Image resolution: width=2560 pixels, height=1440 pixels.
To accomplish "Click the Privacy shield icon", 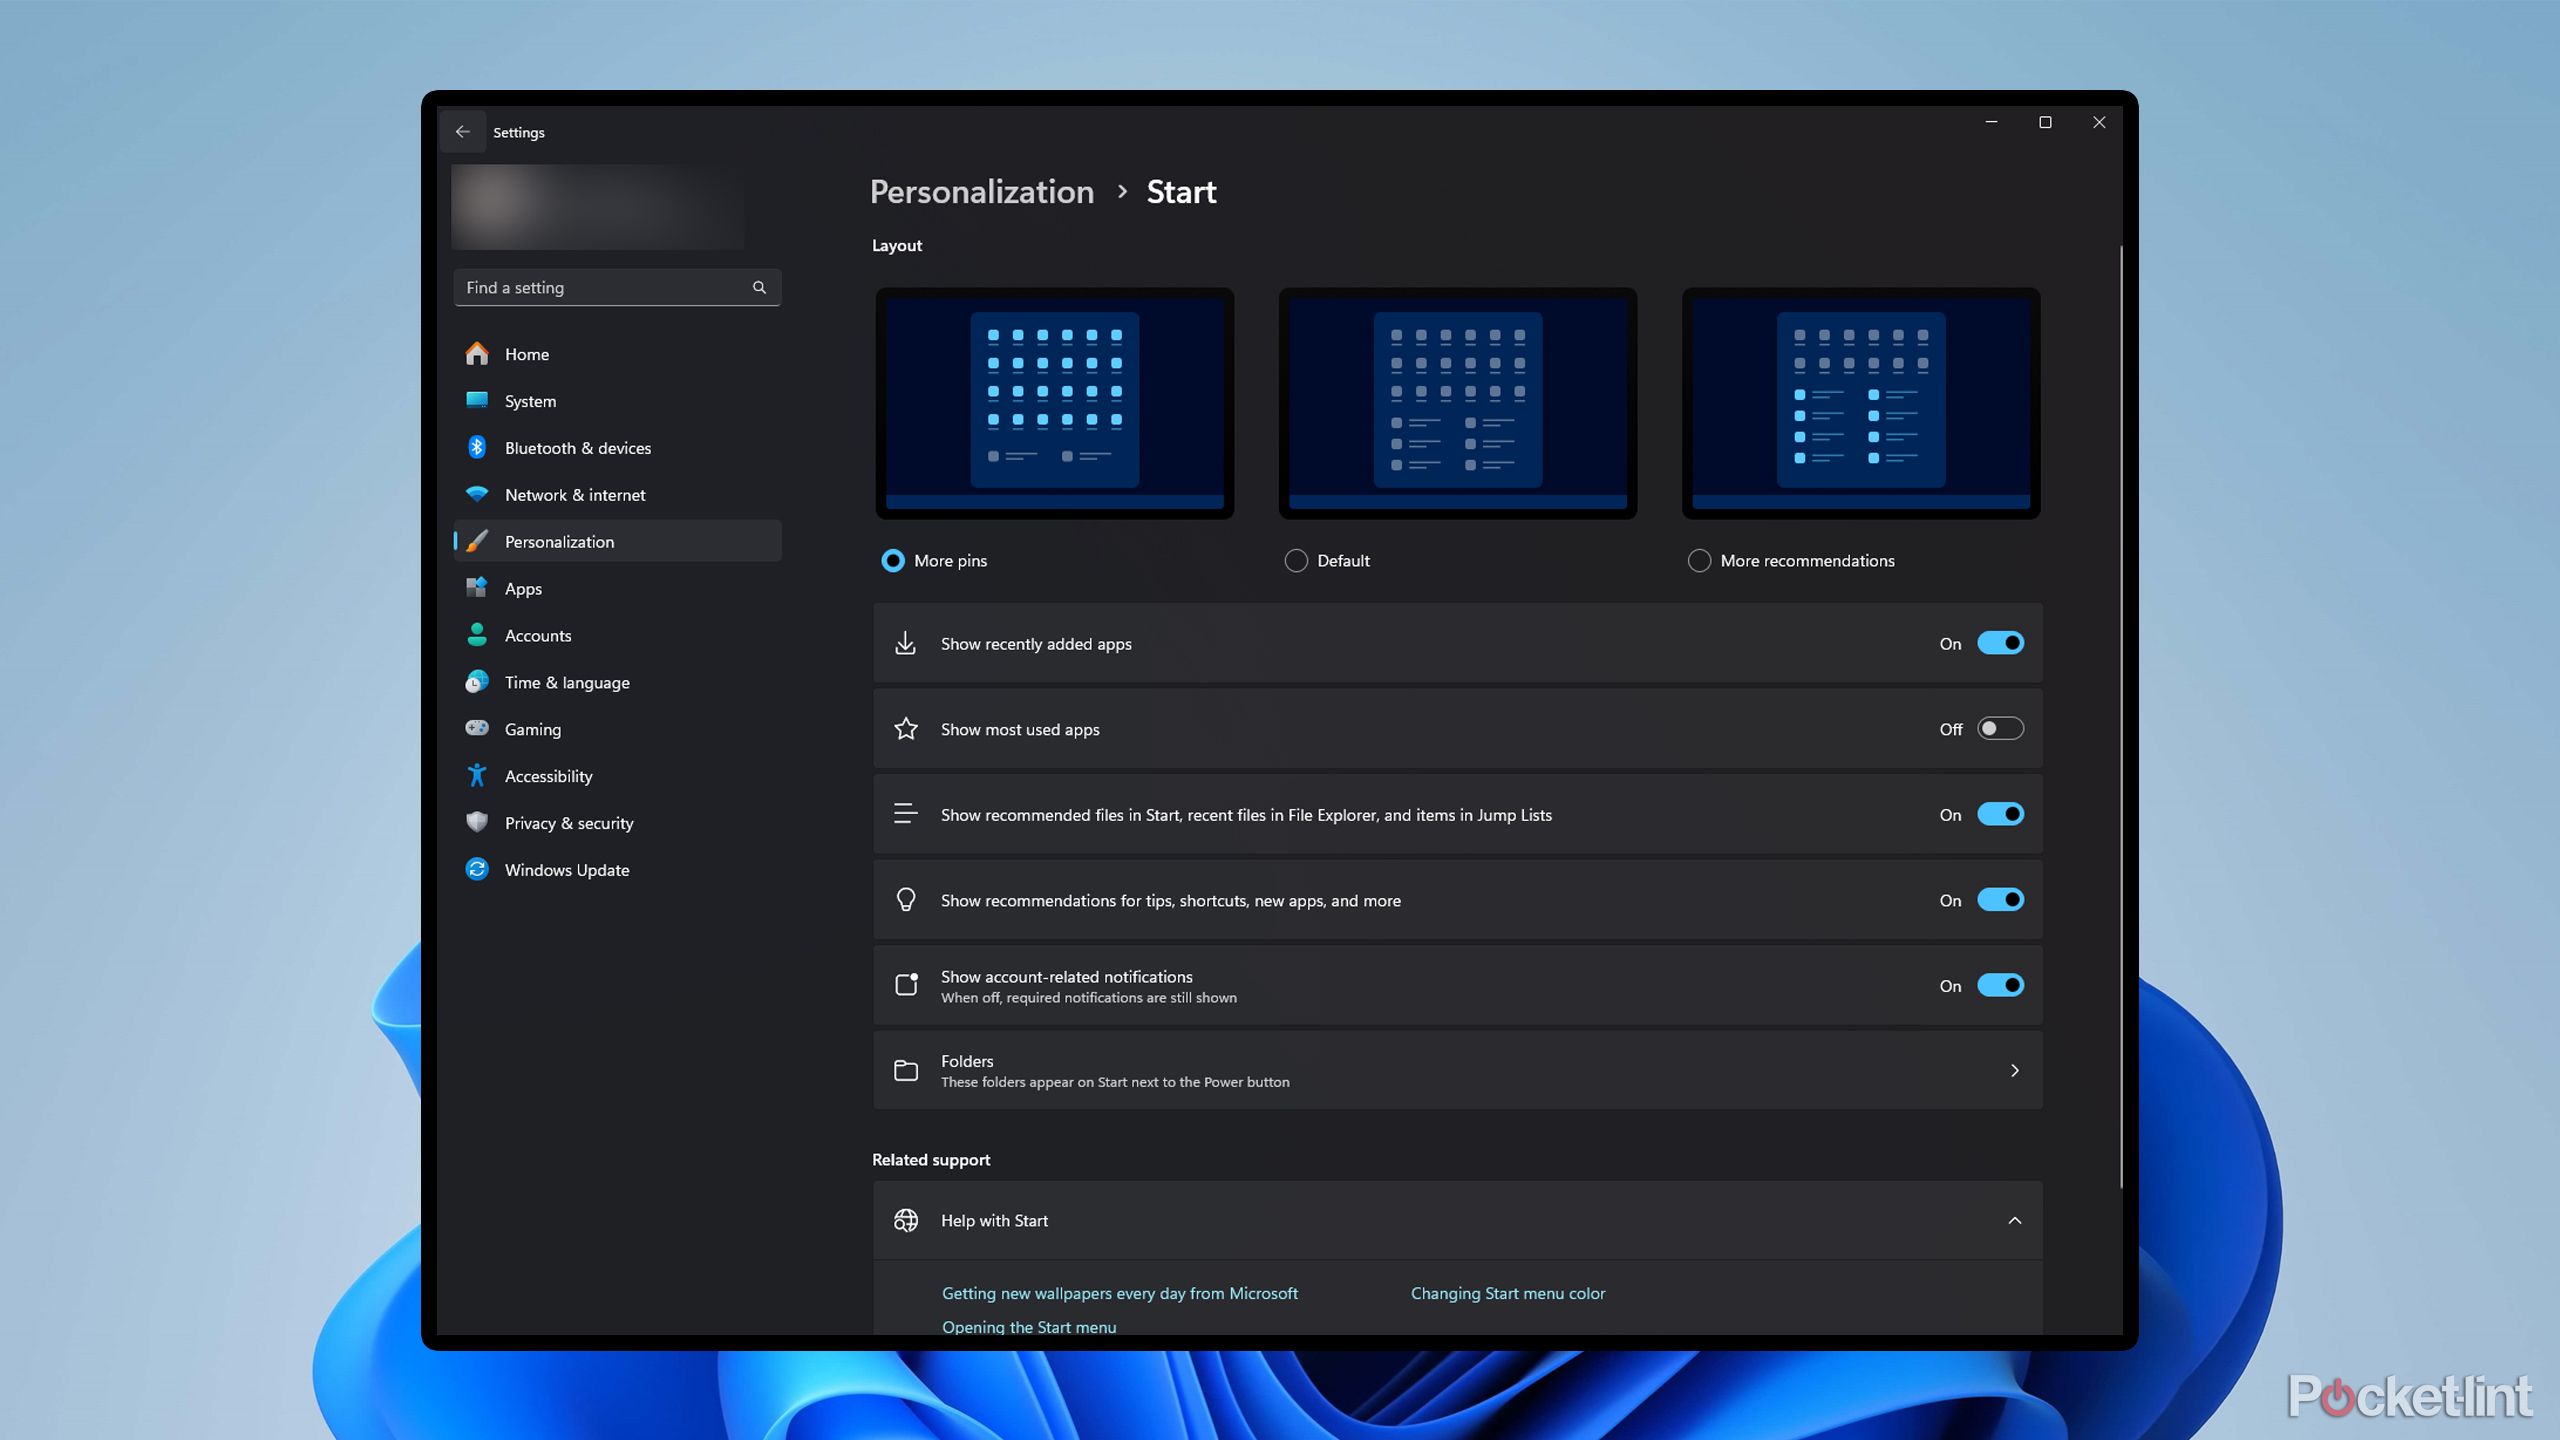I will coord(477,822).
